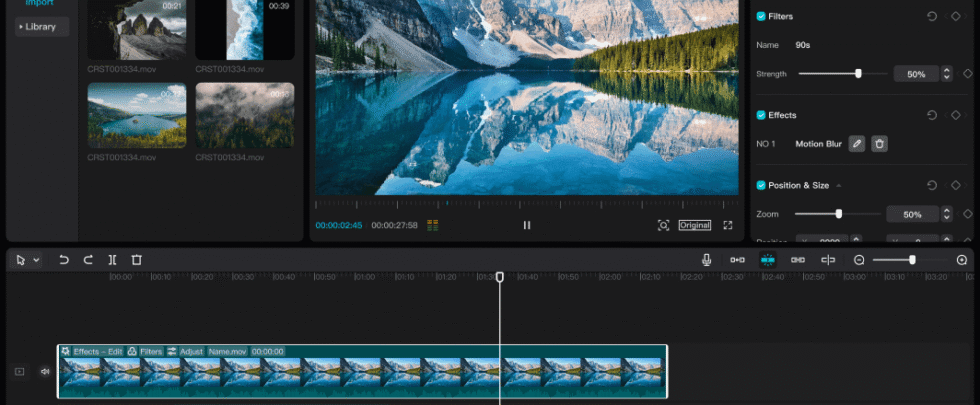Pause the video preview playback
The width and height of the screenshot is (980, 405).
point(527,225)
